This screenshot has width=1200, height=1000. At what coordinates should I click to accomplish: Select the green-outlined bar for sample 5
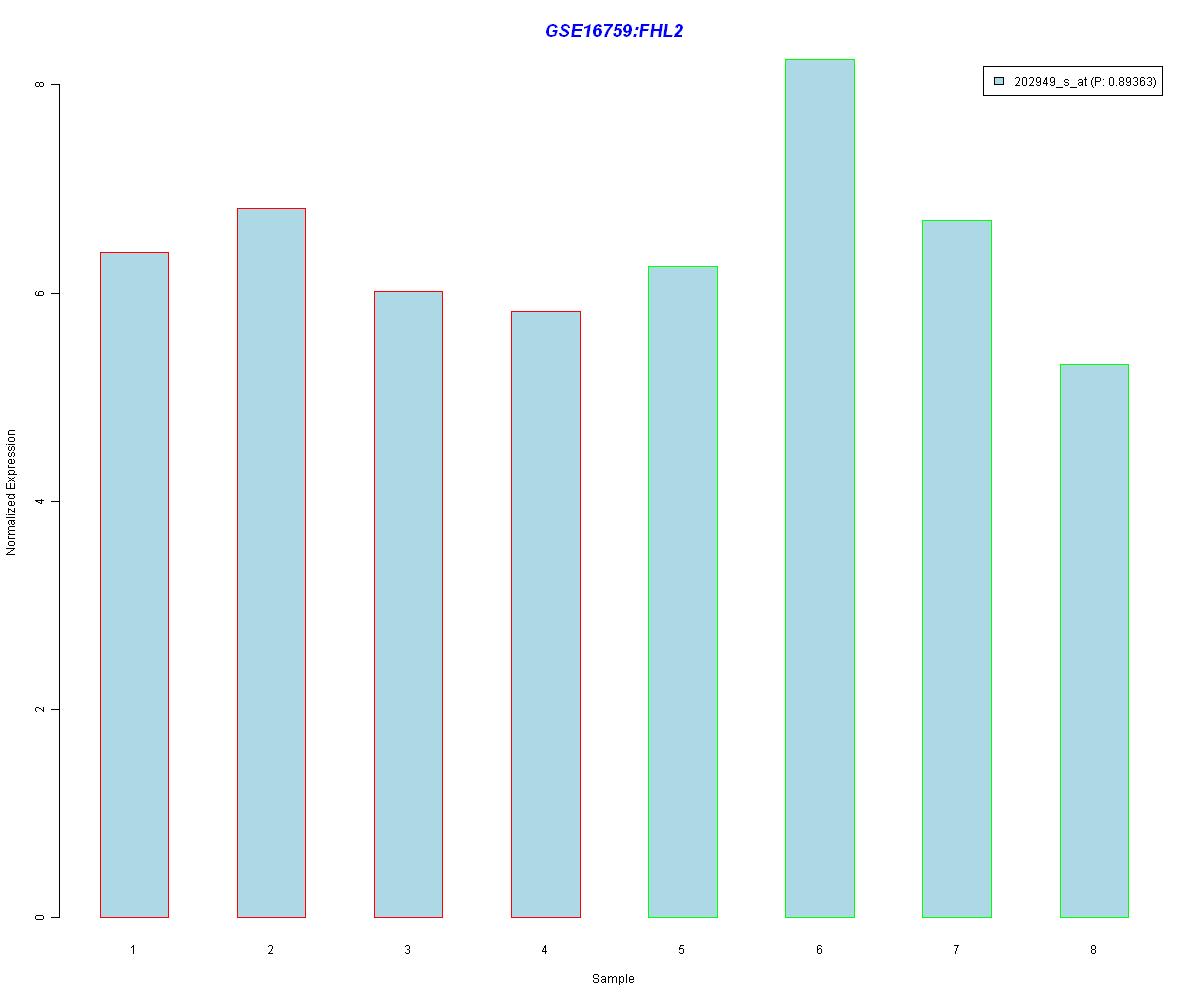[x=683, y=592]
